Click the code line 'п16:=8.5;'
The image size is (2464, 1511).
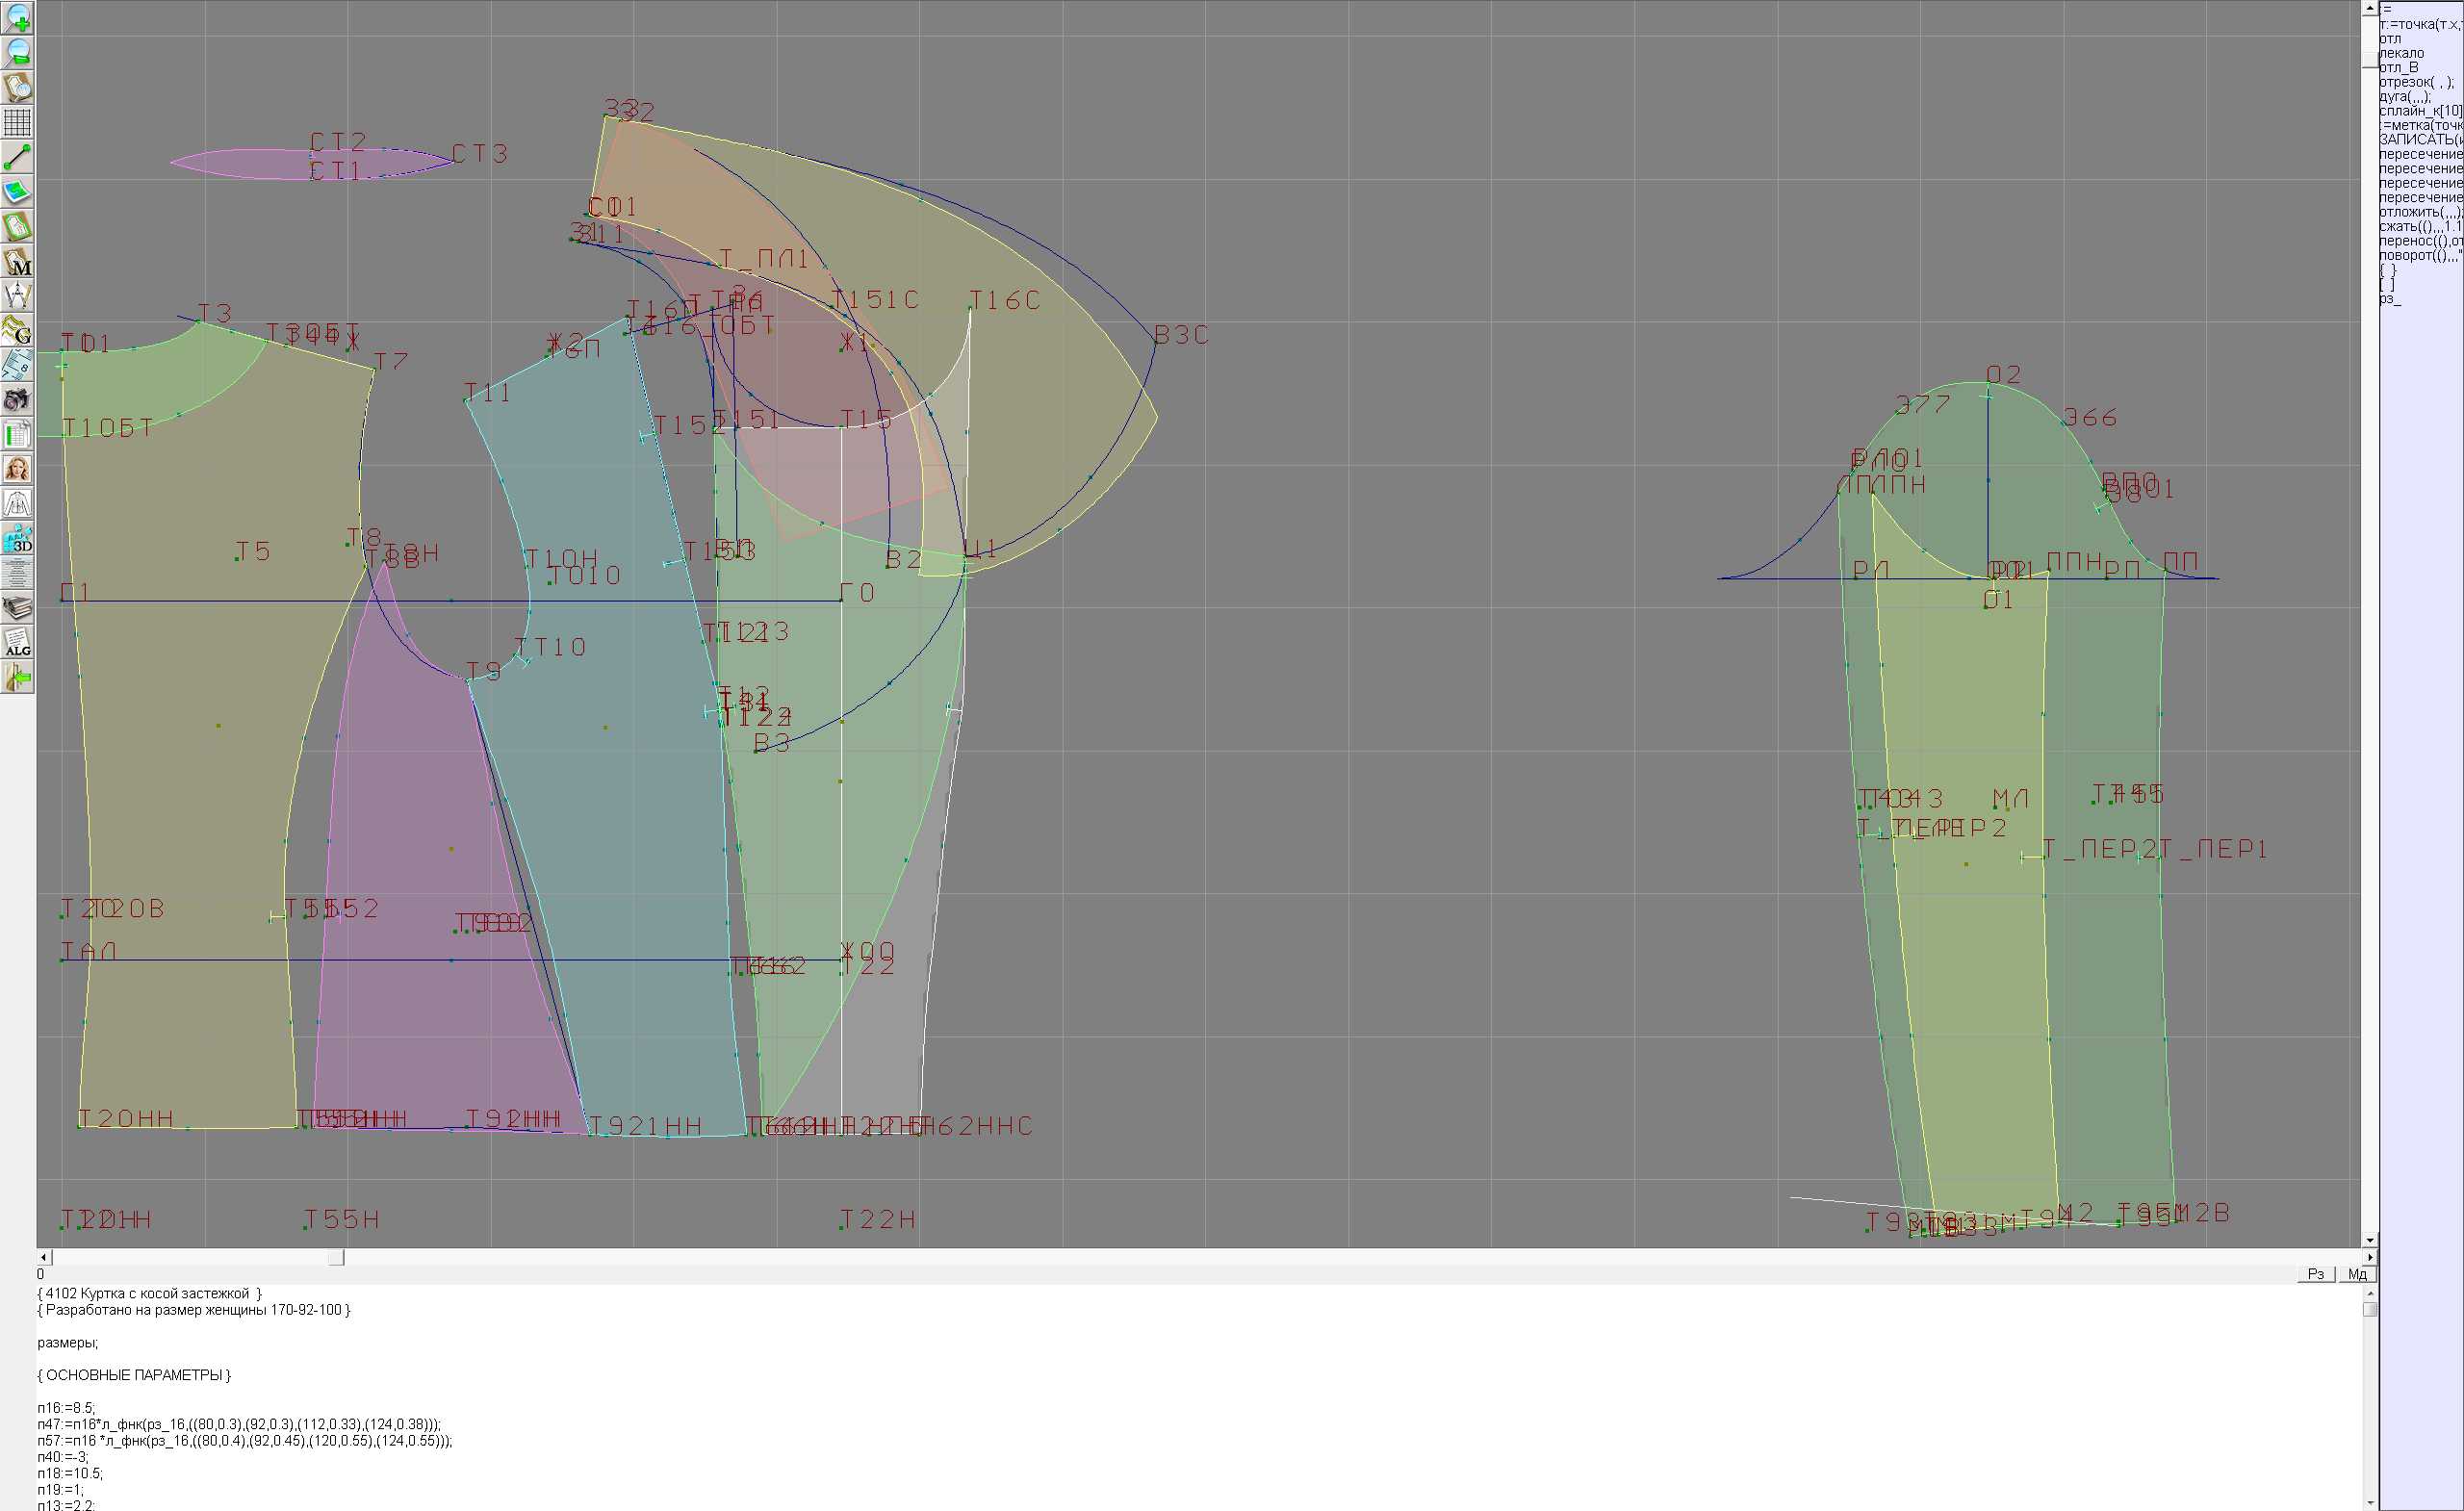66,1408
